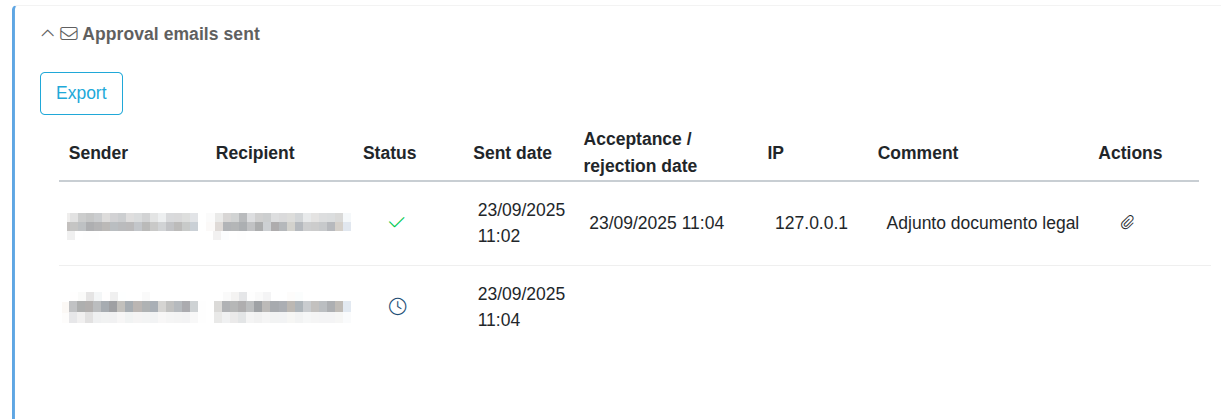
Task: Click the green checkmark status icon
Action: point(396,223)
